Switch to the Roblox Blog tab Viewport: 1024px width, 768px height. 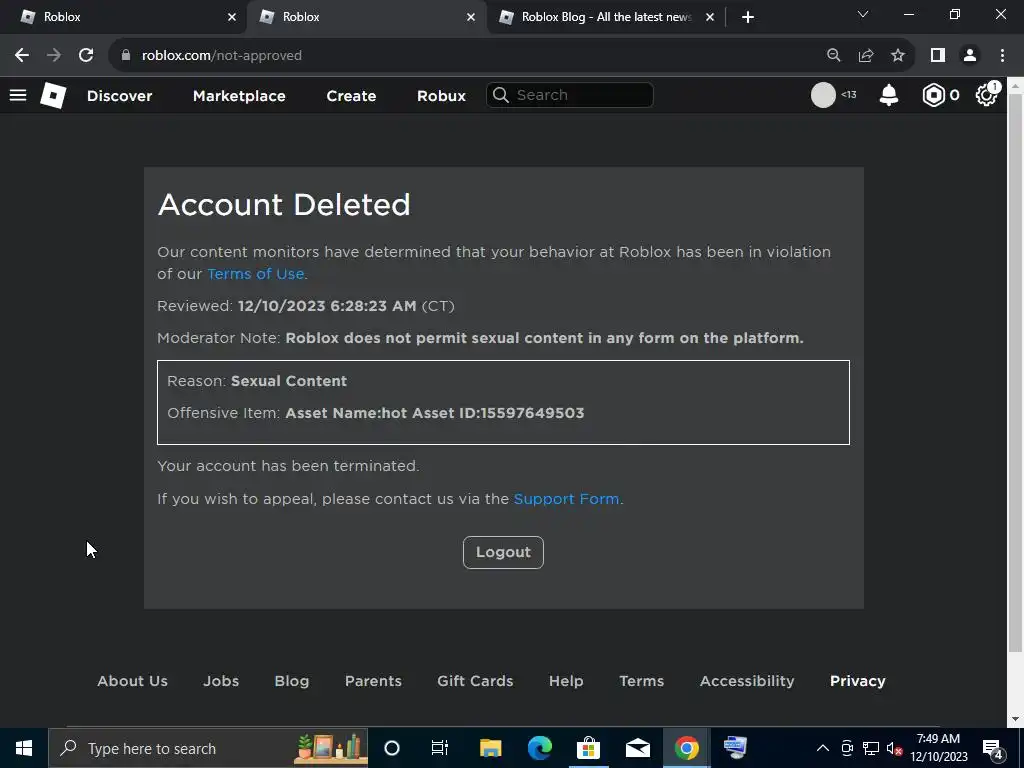click(x=604, y=17)
